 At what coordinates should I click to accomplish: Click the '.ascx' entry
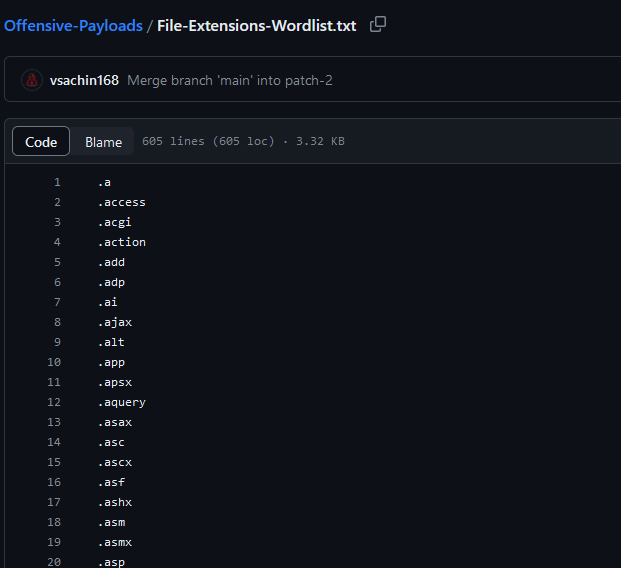pyautogui.click(x=115, y=462)
